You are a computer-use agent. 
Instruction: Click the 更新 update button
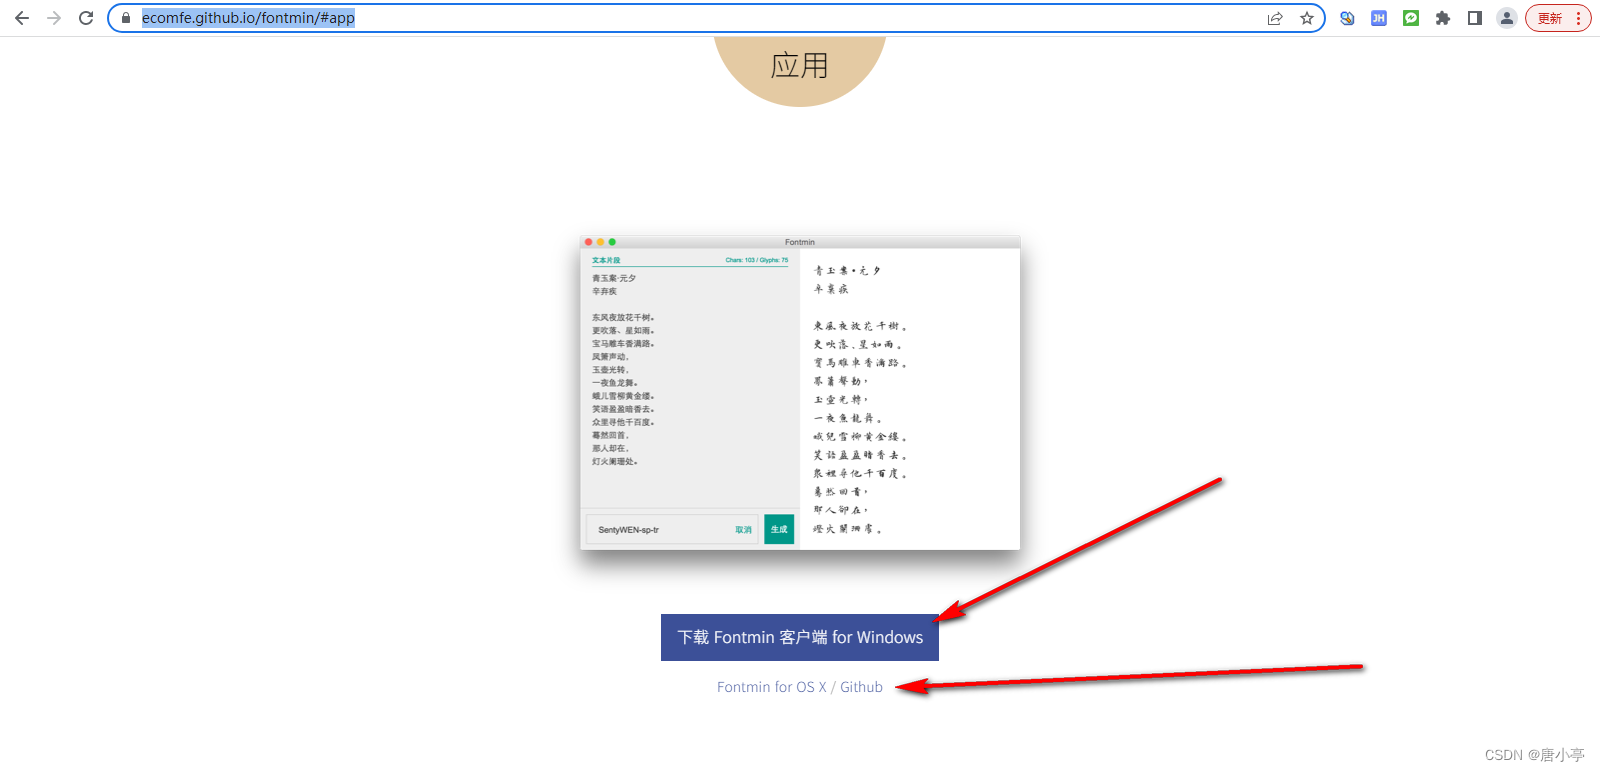[x=1550, y=18]
